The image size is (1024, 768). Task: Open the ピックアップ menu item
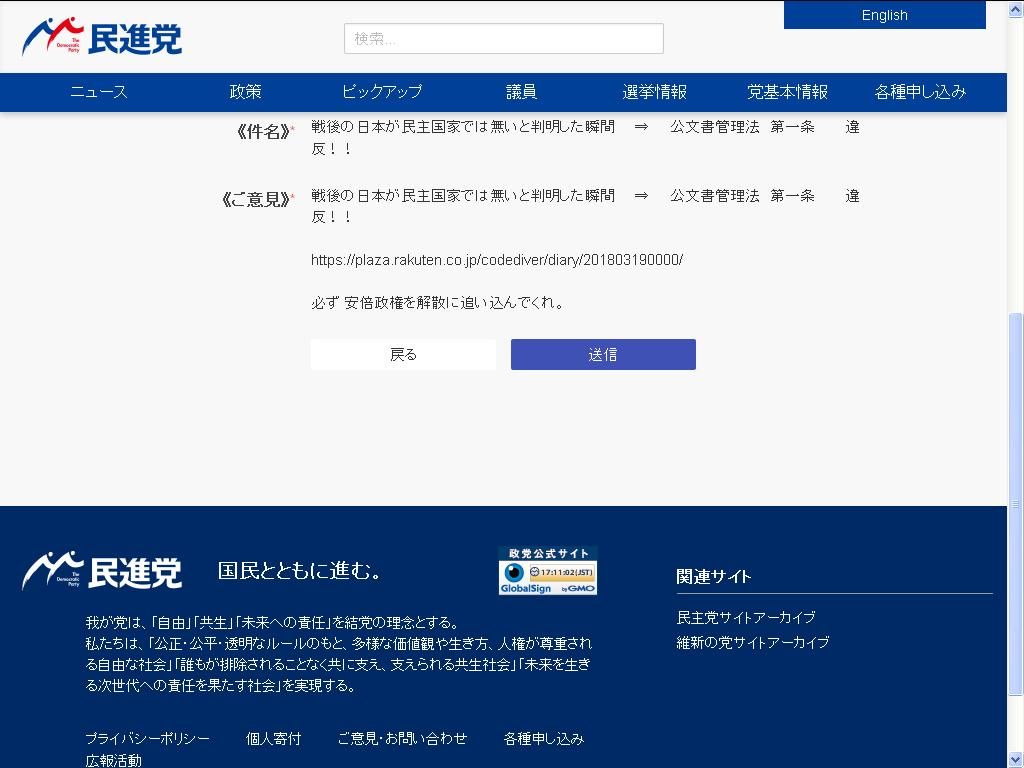tap(382, 92)
